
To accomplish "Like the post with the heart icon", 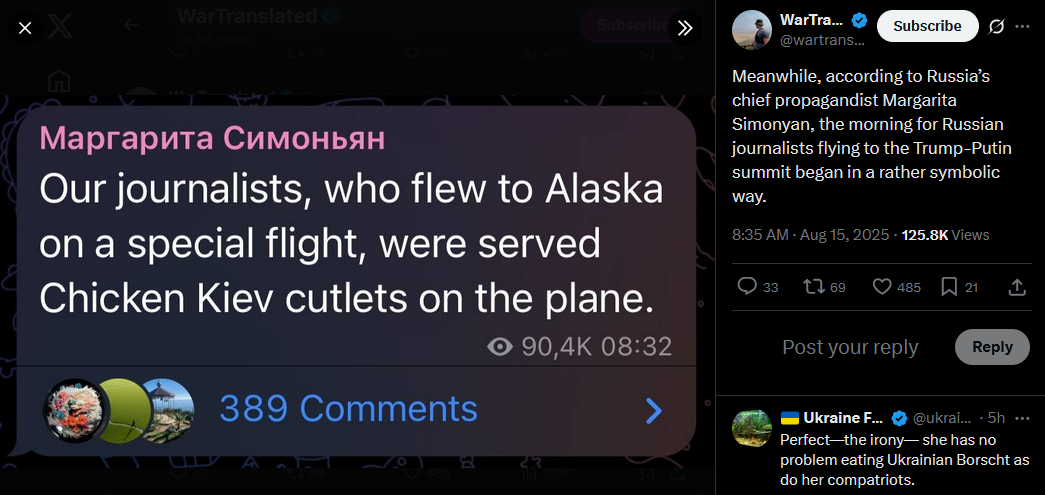I will click(896, 286).
